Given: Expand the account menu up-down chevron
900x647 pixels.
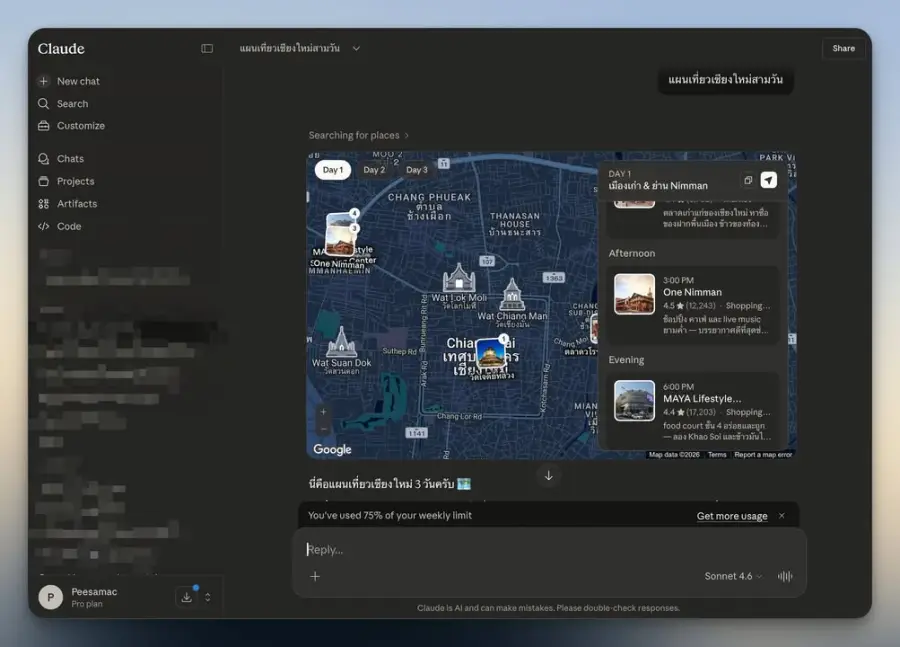Looking at the screenshot, I should coord(208,598).
